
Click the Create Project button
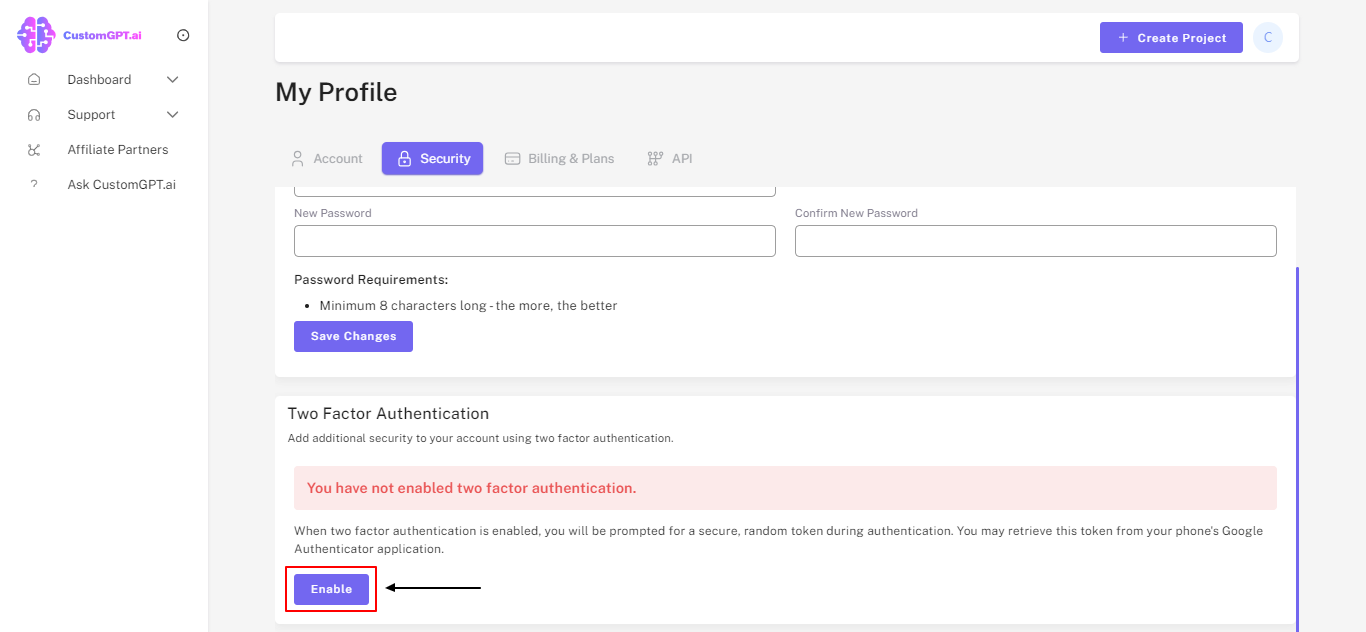click(x=1171, y=37)
